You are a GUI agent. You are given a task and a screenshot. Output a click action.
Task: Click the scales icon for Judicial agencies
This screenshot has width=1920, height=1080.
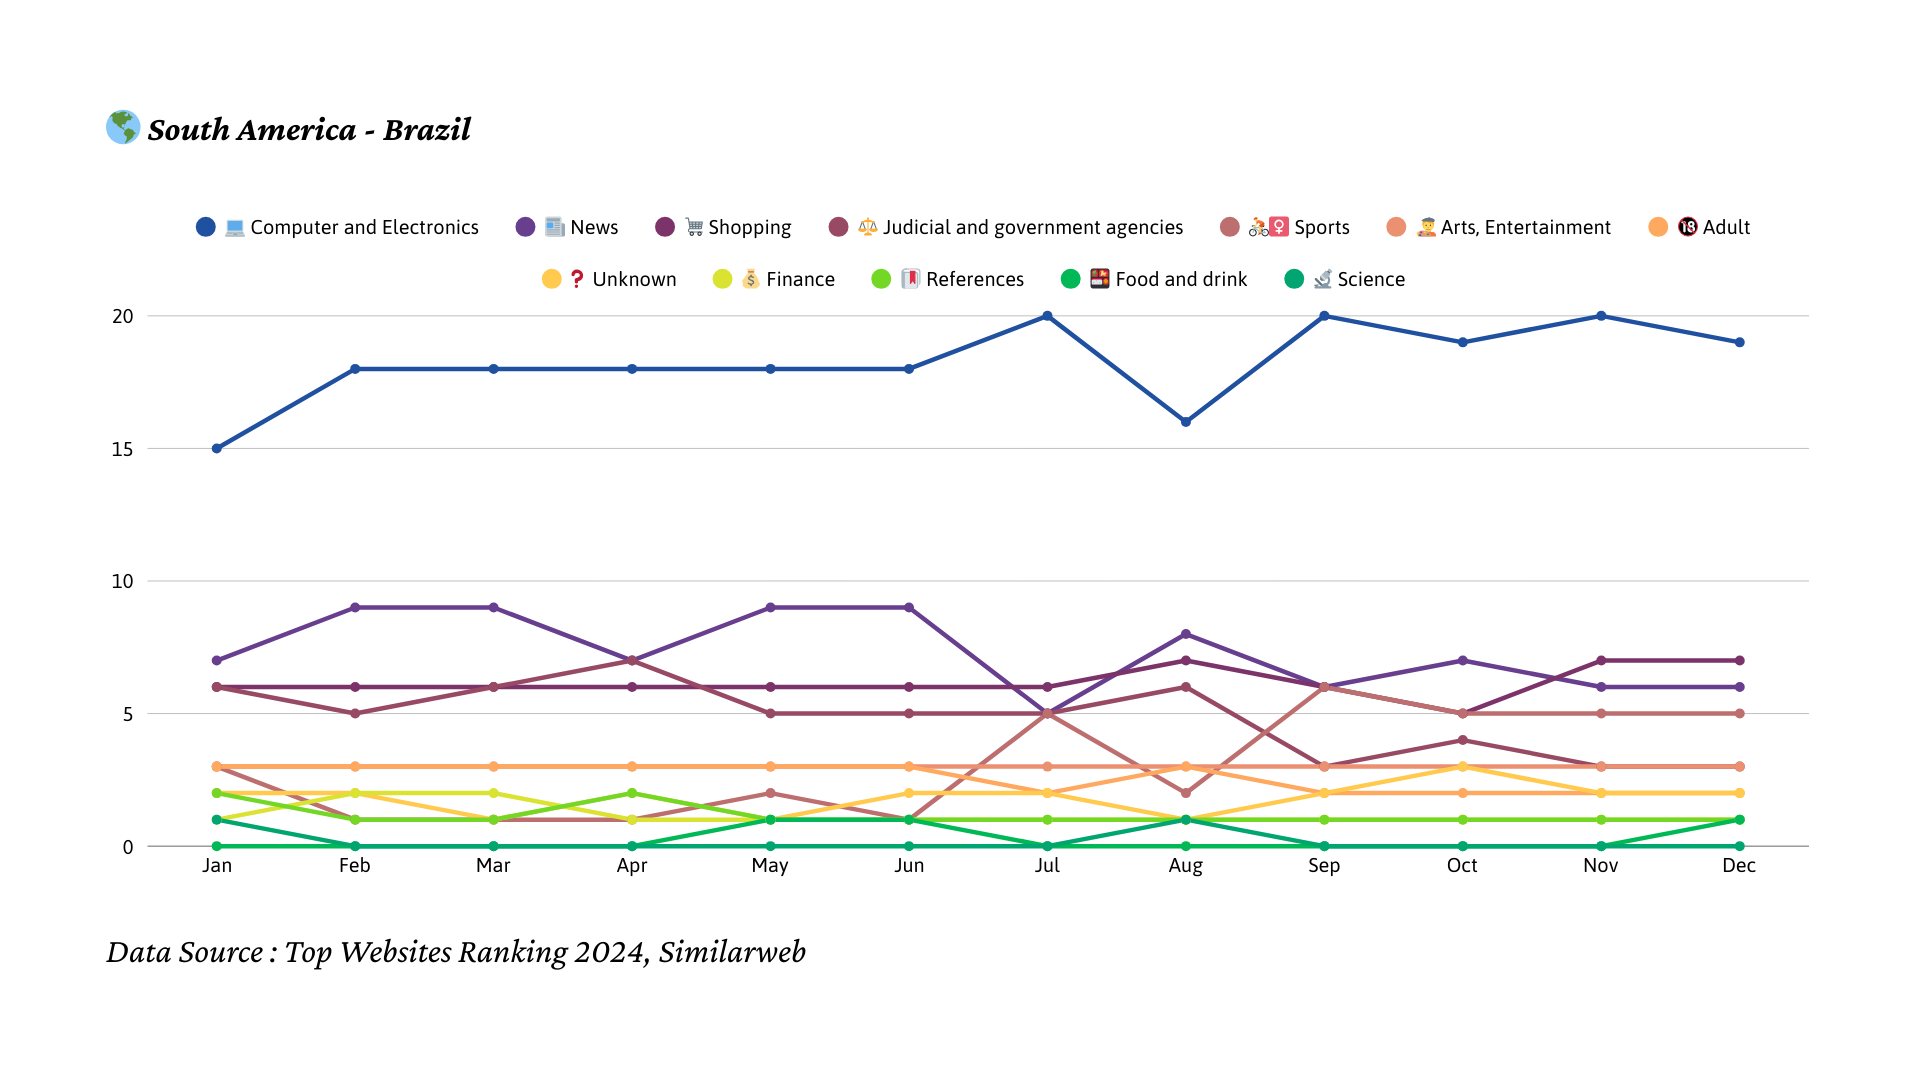(x=868, y=228)
